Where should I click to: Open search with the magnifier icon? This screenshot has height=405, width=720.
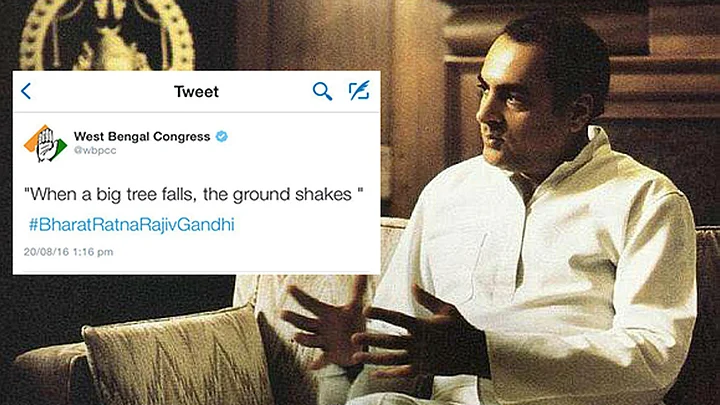tap(322, 91)
